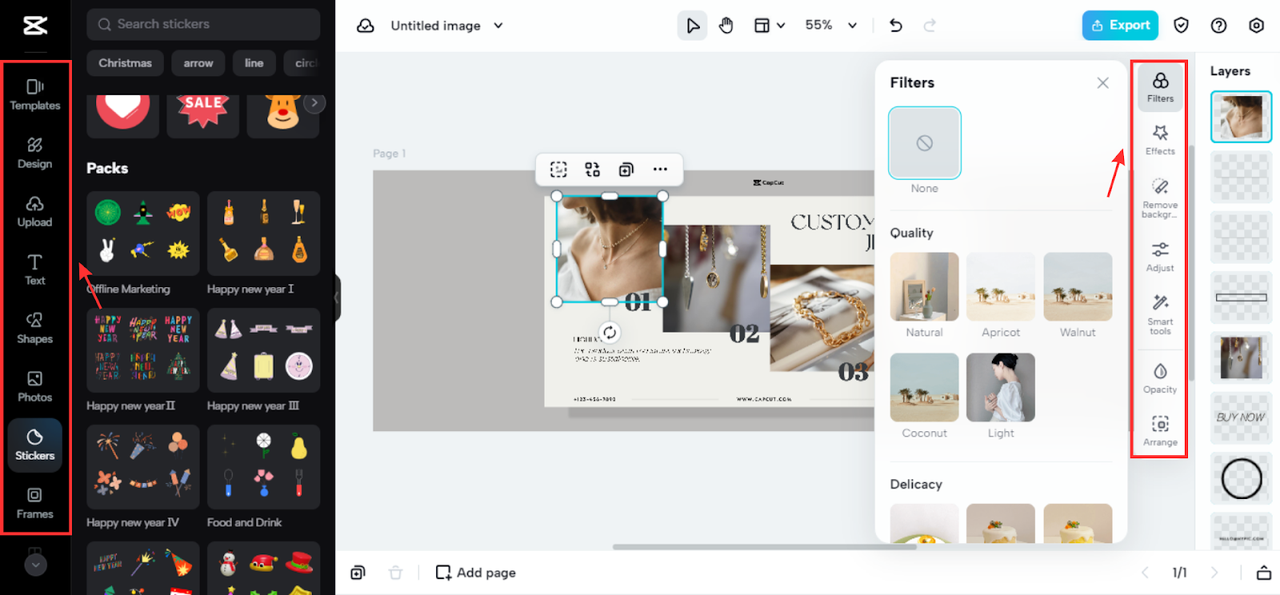Go to next page arrow

click(x=1215, y=573)
